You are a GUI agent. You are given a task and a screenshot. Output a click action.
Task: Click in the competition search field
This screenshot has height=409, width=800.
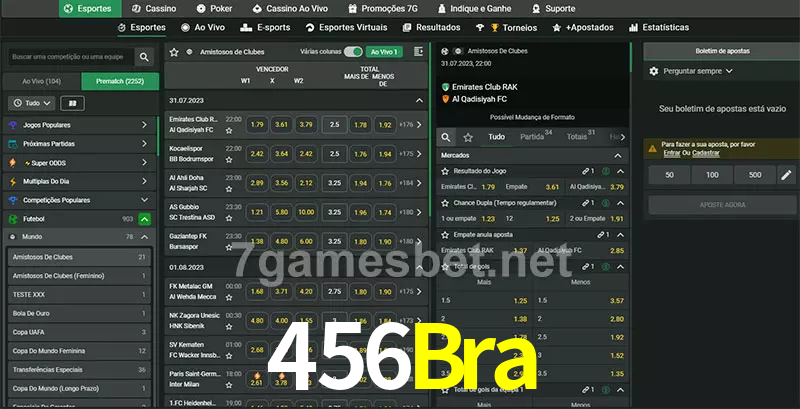click(x=70, y=57)
